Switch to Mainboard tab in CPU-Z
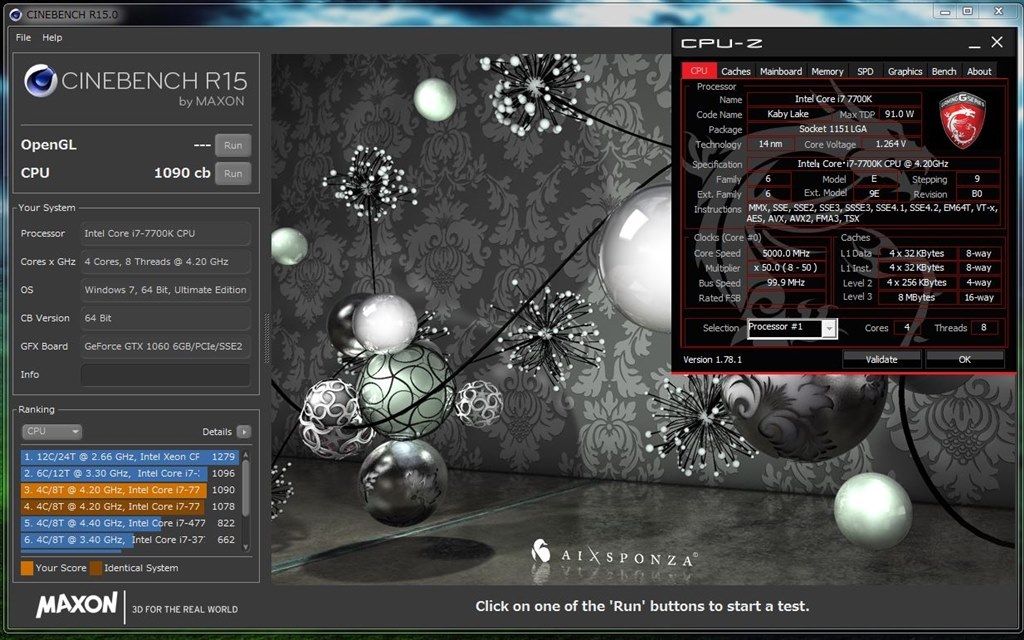The width and height of the screenshot is (1024, 640). [x=781, y=71]
